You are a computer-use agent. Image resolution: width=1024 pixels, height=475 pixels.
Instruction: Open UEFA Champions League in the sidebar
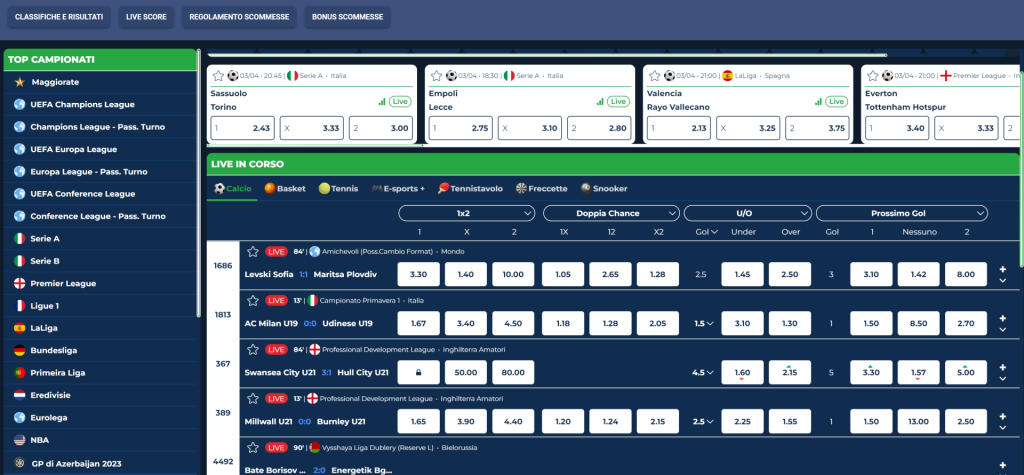click(x=101, y=105)
